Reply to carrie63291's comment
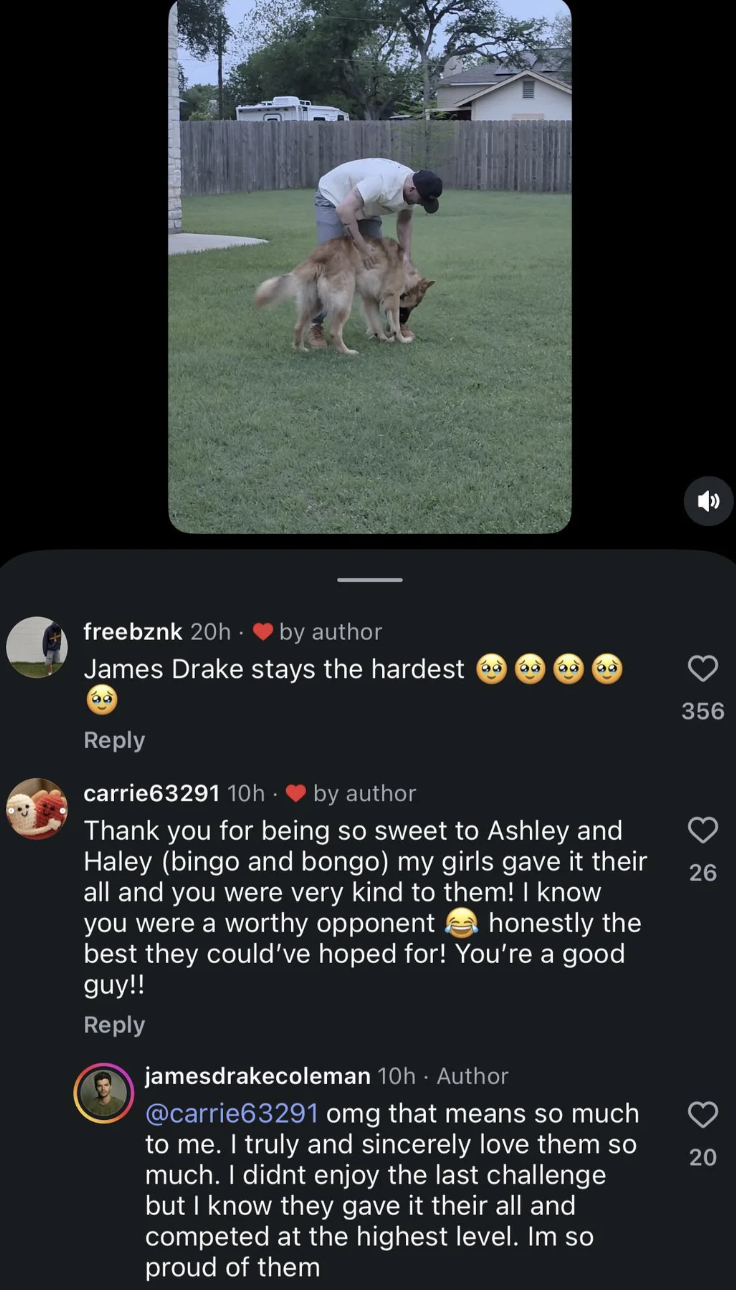Image resolution: width=736 pixels, height=1290 pixels. [114, 1025]
